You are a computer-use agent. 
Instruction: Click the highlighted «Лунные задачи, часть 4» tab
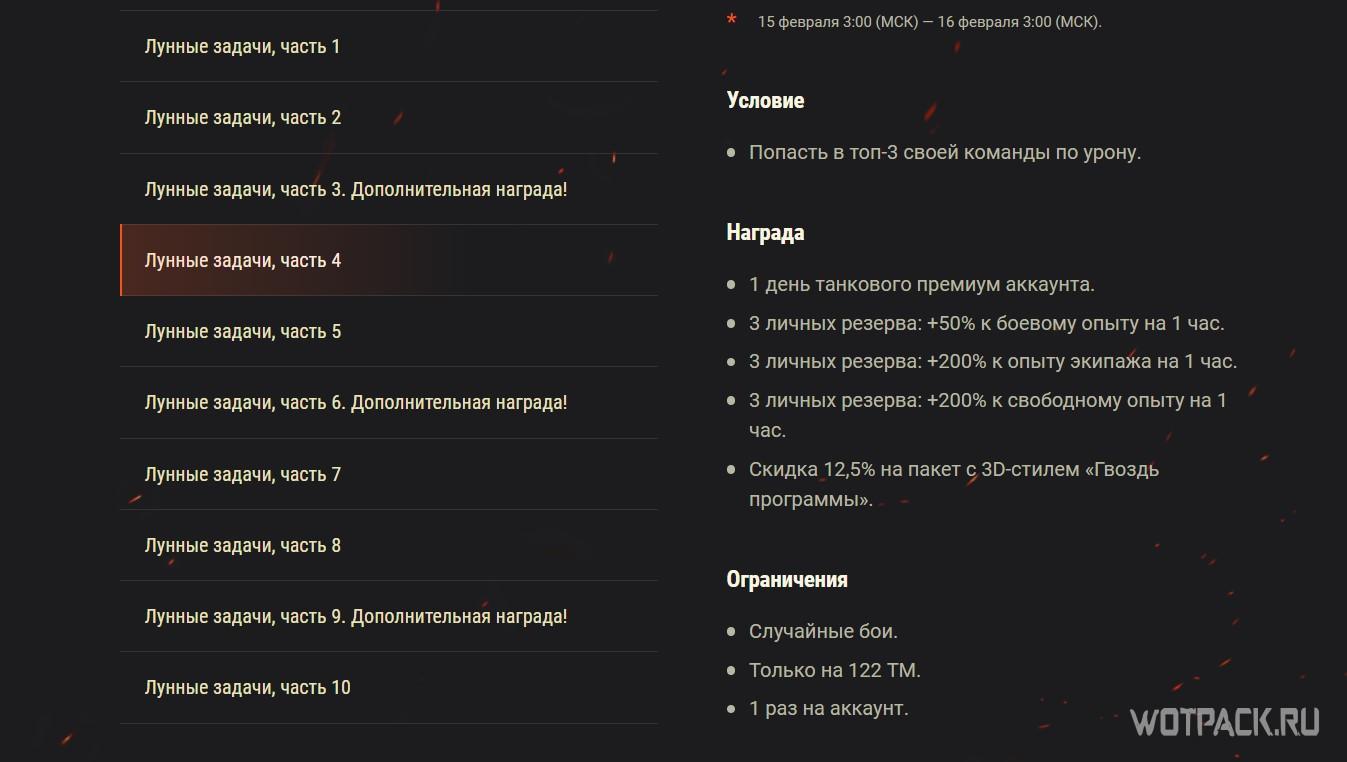(243, 260)
